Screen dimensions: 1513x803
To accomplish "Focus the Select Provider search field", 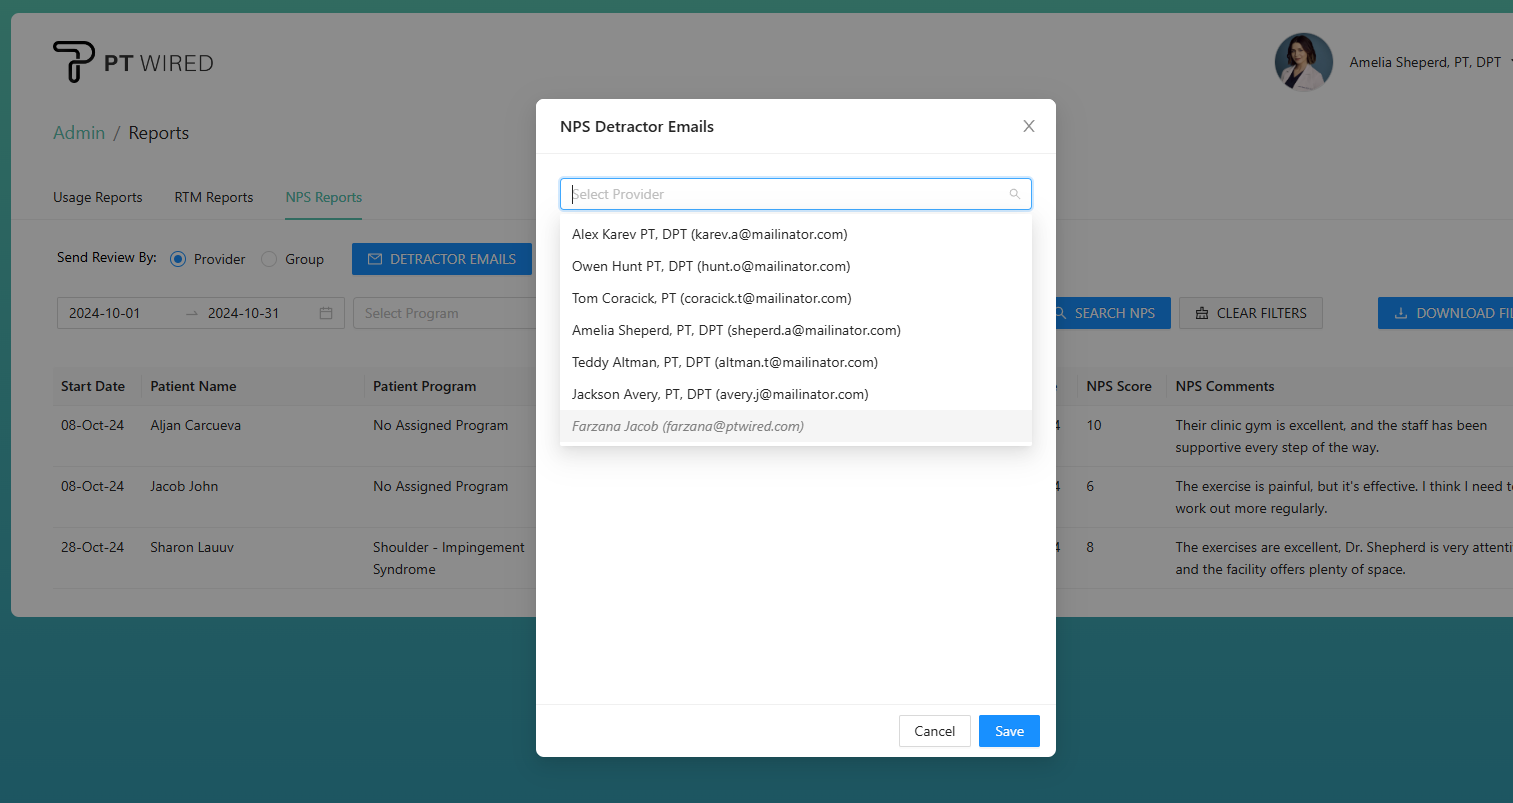I will (x=785, y=194).
